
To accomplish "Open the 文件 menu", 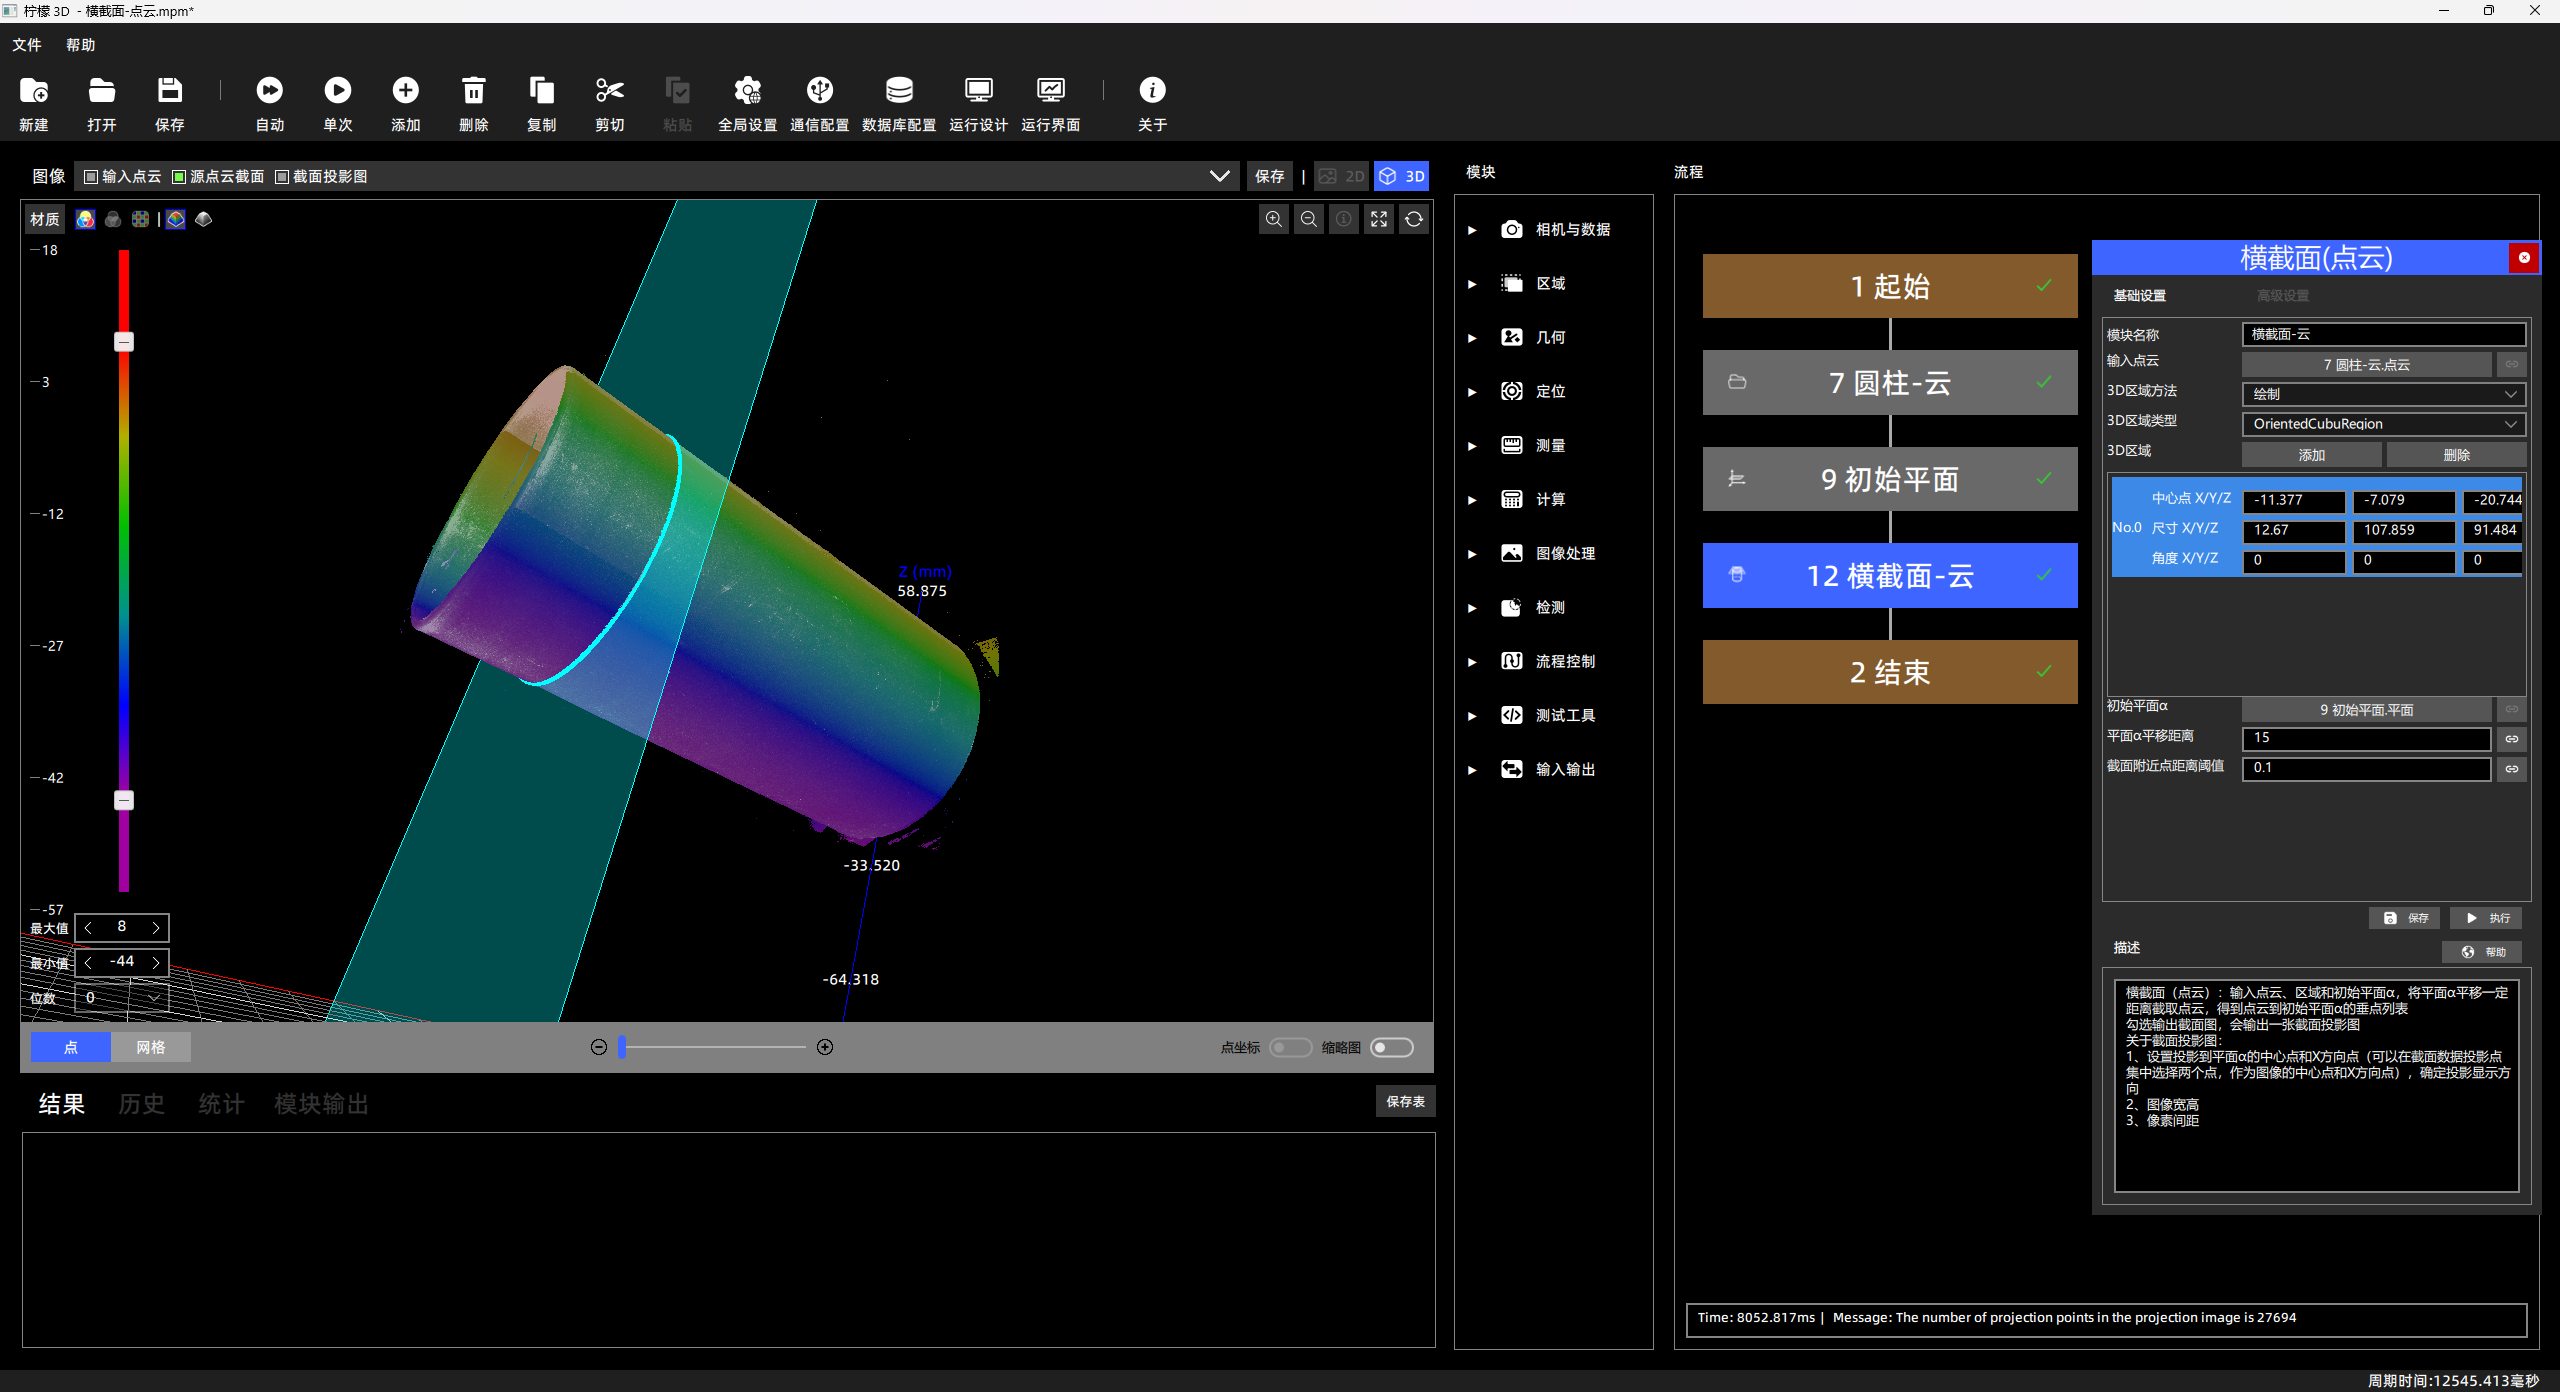I will pyautogui.click(x=27, y=45).
